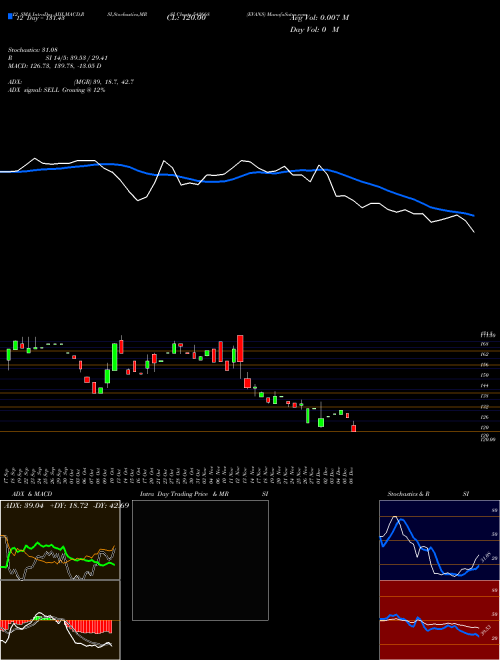Click the 'CL: 120.00' closing price label

186,18
